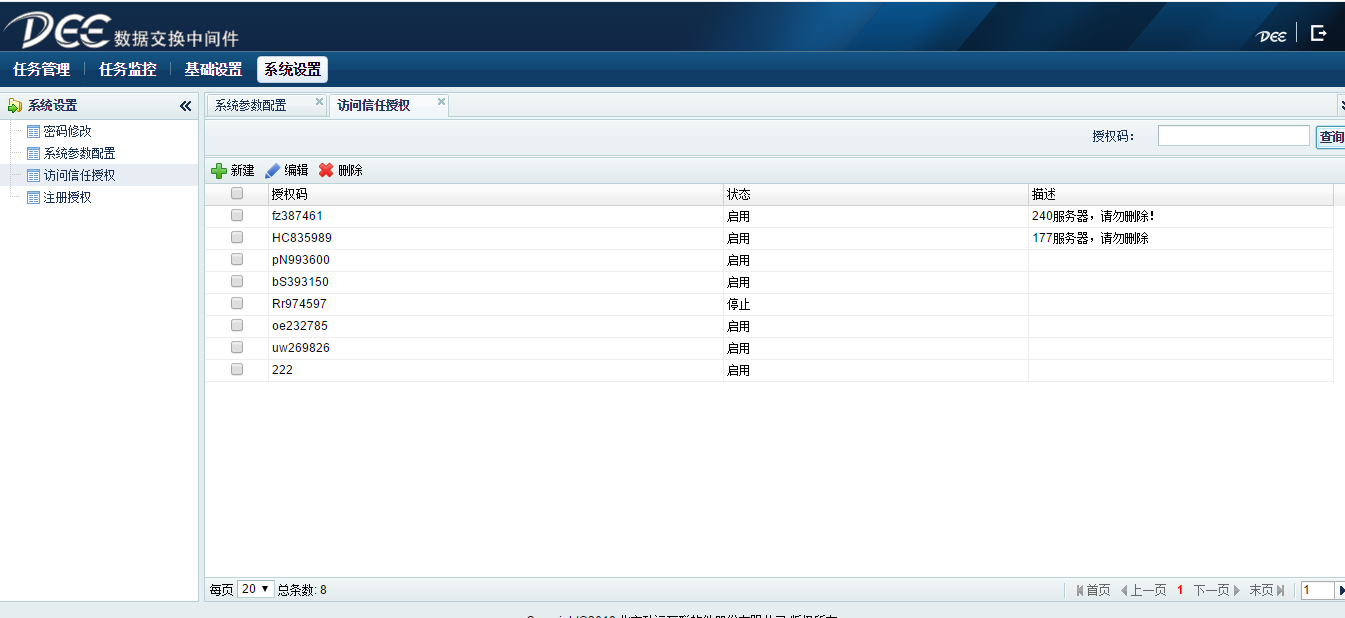This screenshot has width=1345, height=618.
Task: Open the 任务监控 menu
Action: [128, 70]
